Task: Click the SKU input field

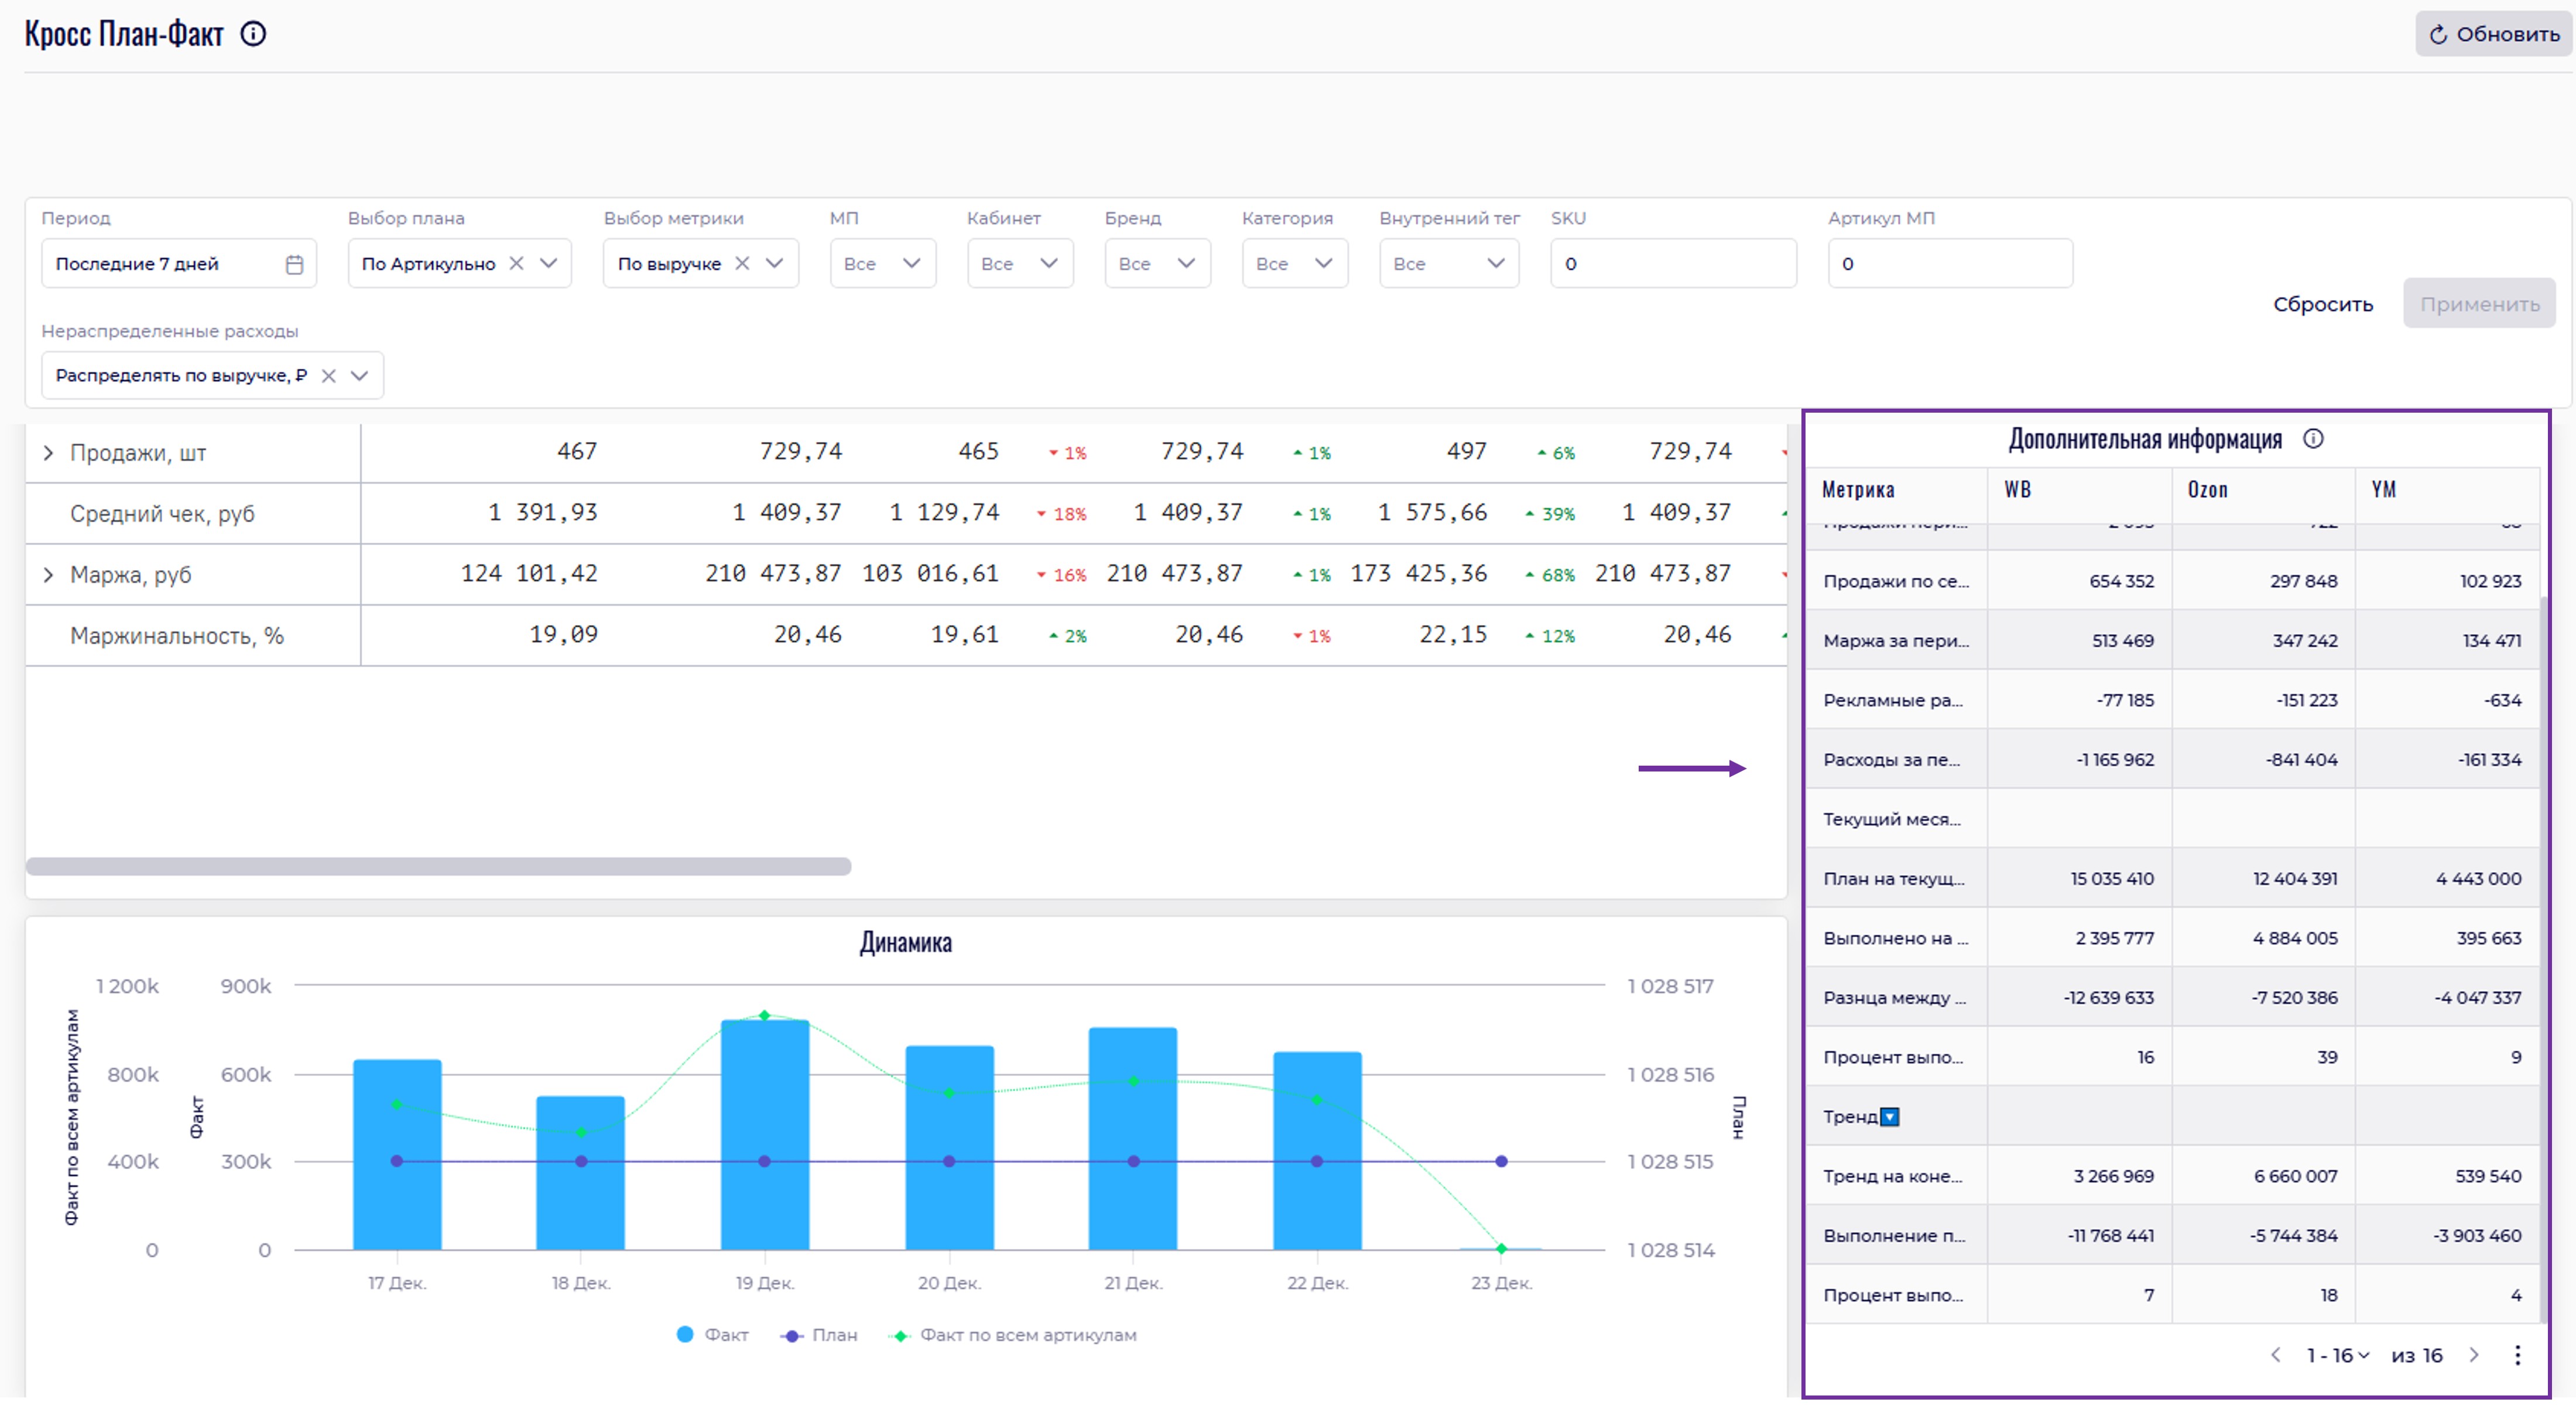Action: [1672, 264]
